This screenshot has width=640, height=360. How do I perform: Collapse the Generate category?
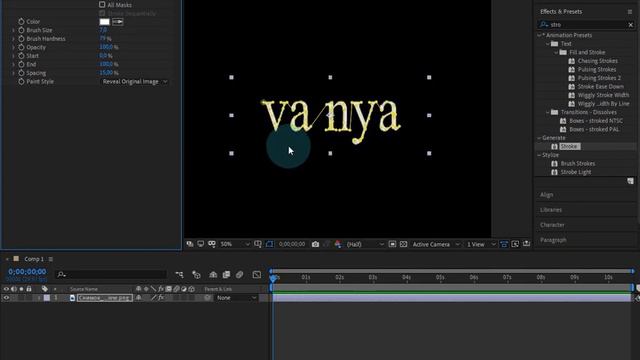pos(539,138)
